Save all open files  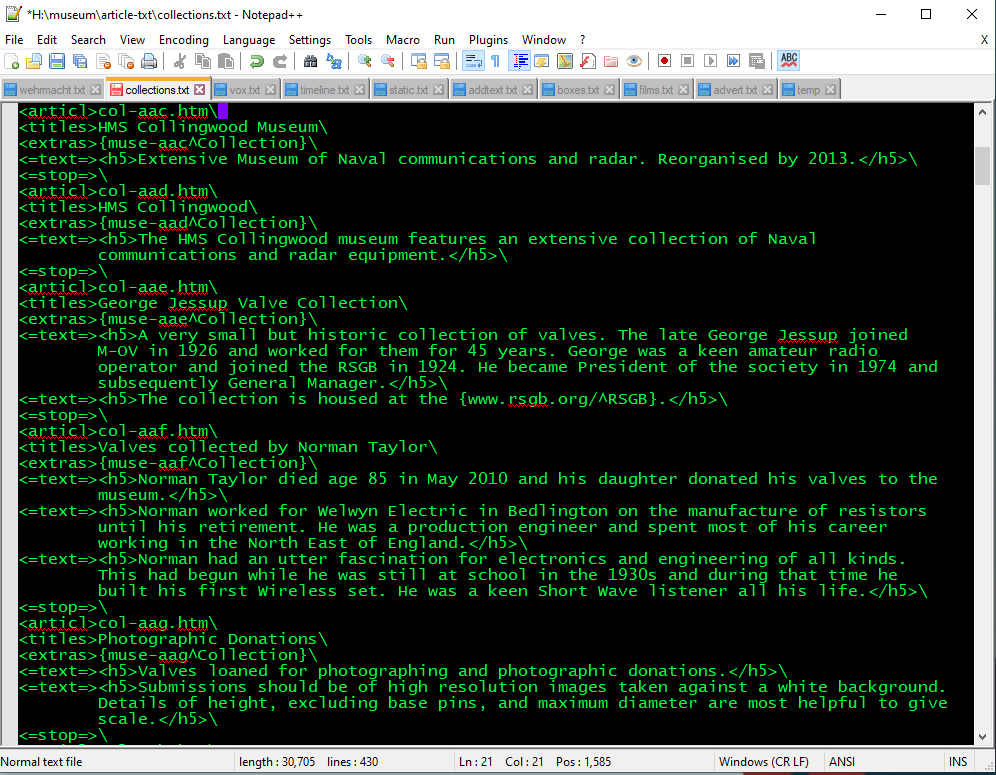pos(80,61)
